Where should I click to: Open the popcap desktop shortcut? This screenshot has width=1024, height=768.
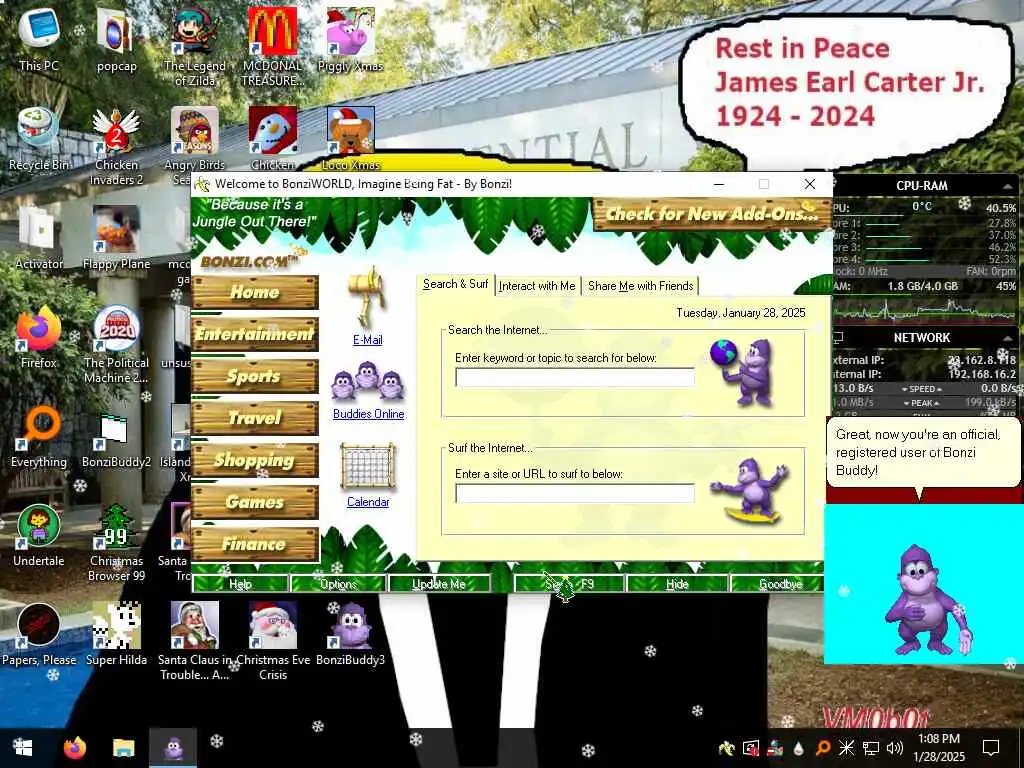coord(116,39)
